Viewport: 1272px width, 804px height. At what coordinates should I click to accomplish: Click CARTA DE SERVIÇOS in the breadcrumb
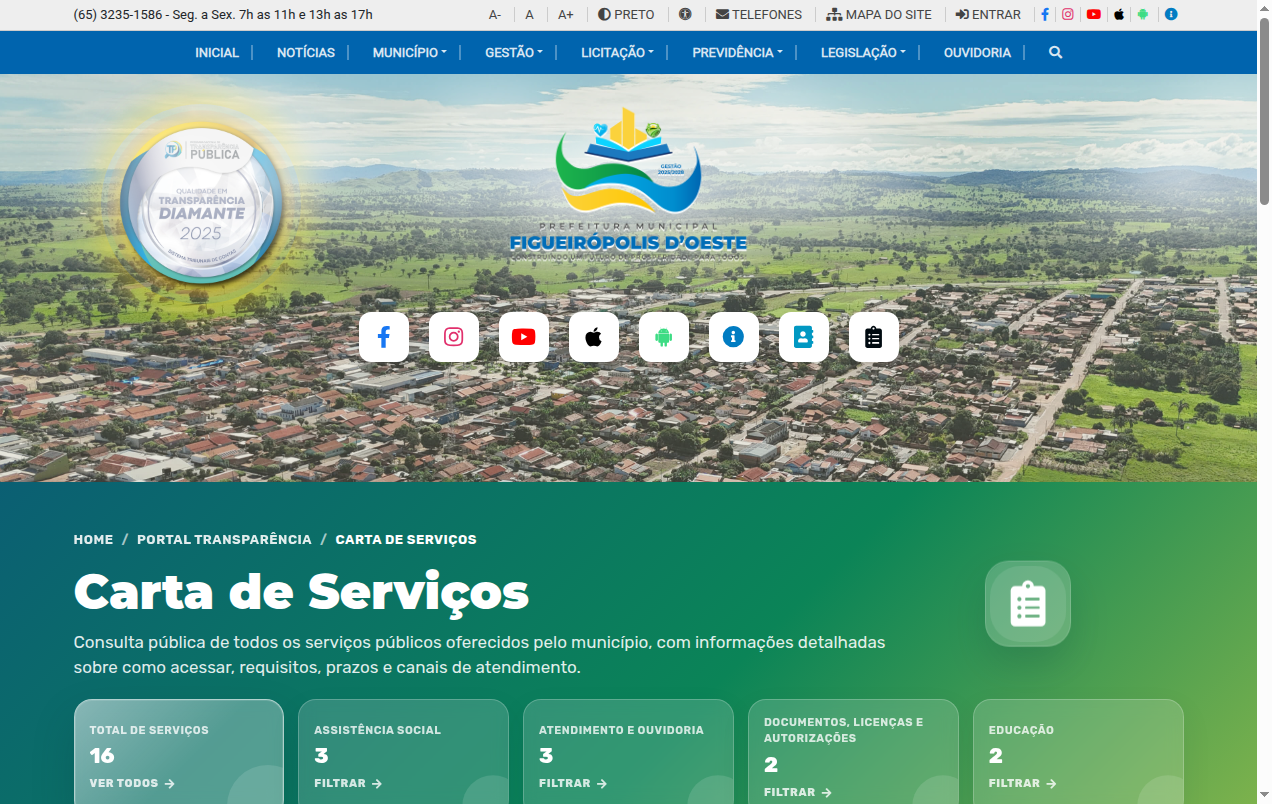(406, 540)
